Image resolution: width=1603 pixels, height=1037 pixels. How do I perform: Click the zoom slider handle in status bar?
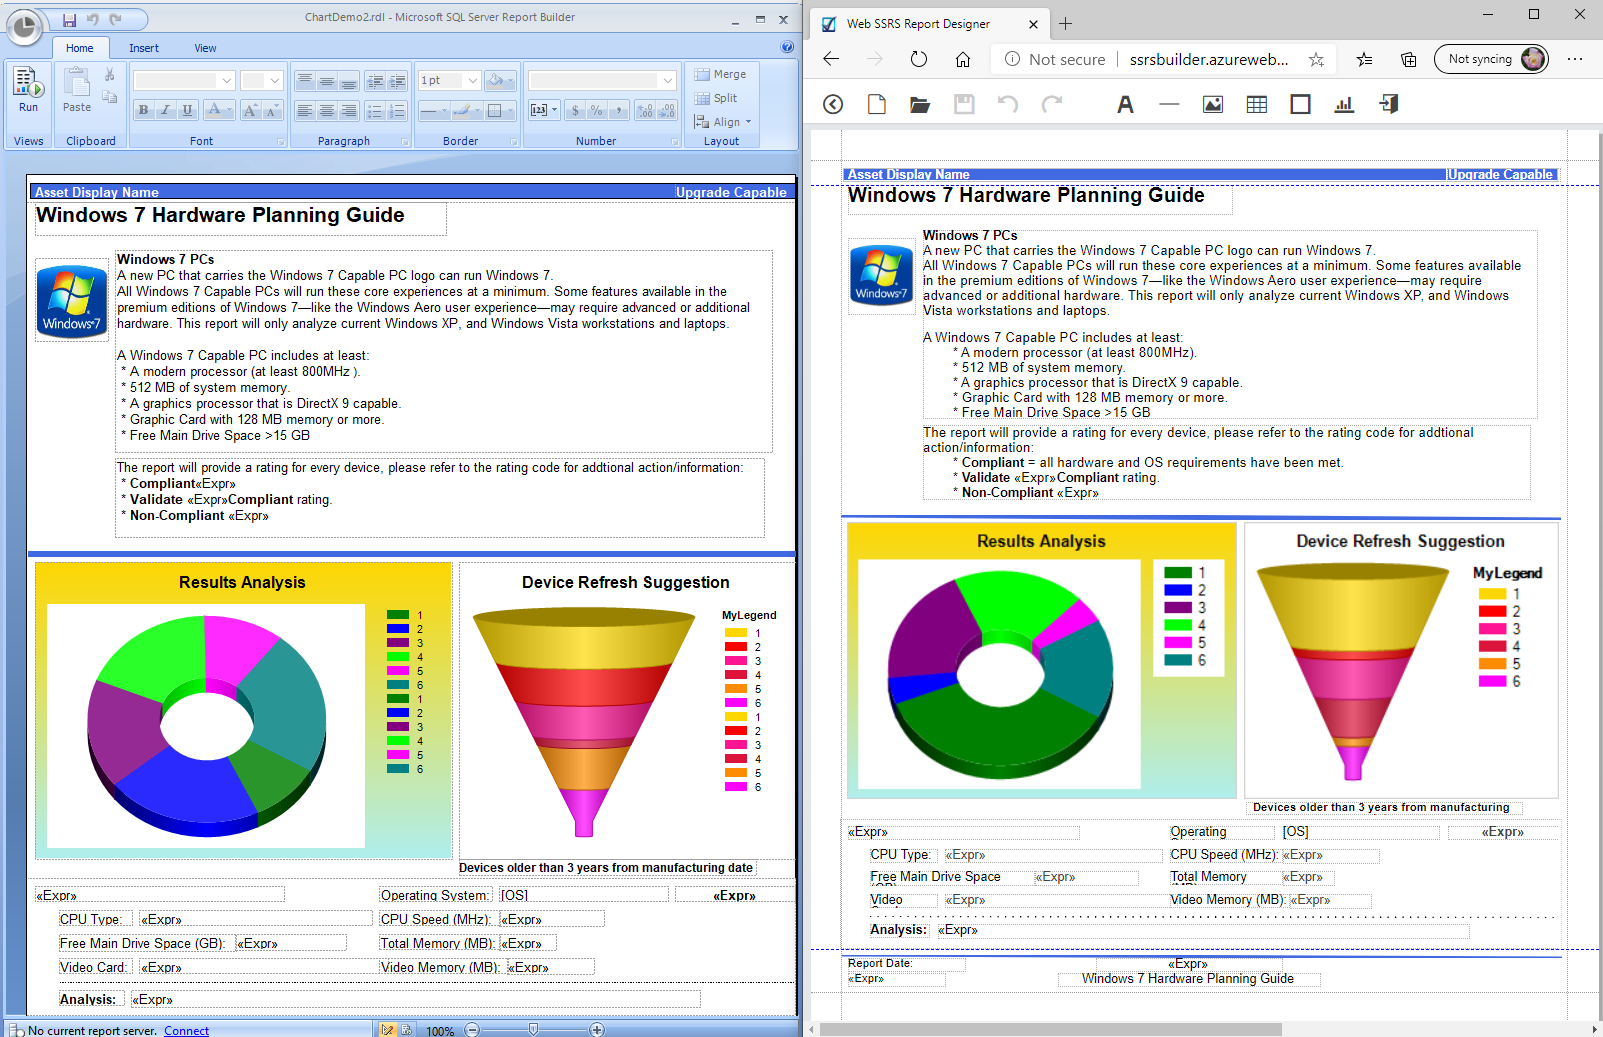pos(533,1029)
